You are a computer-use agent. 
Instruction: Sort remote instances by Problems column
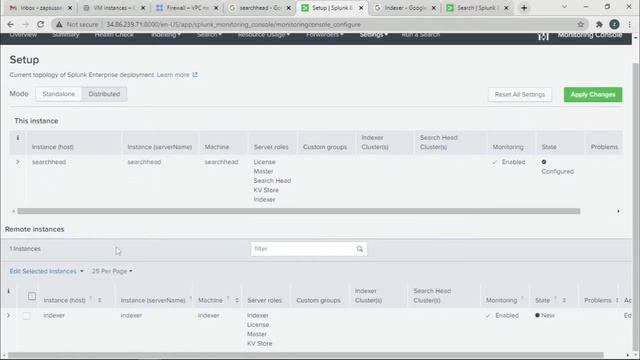617,300
